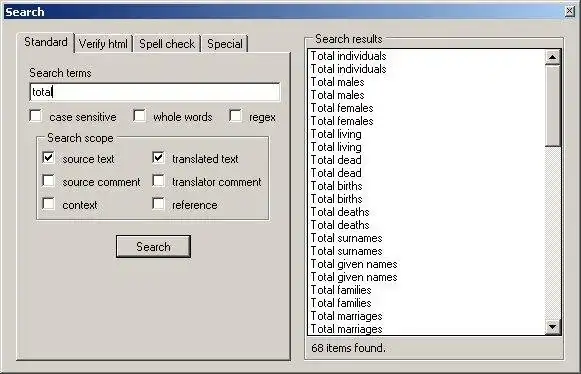Viewport: 581px width, 374px height.
Task: Switch to the Special tab
Action: pos(225,44)
